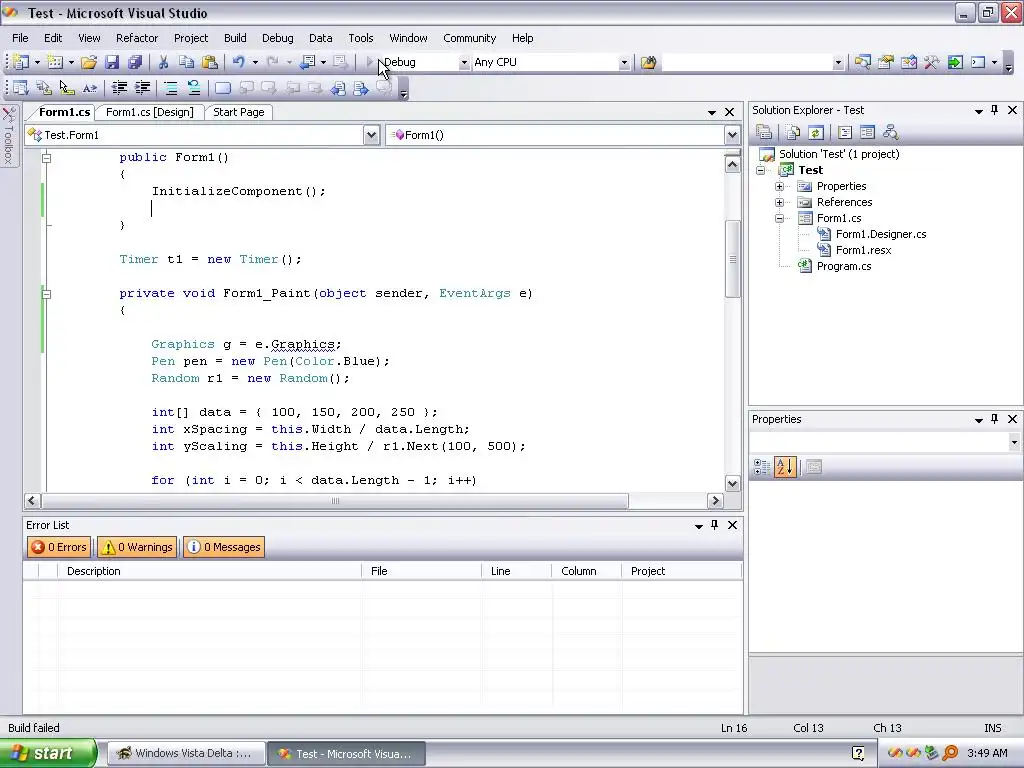Screen dimensions: 1024x768
Task: Open the Command Window toolbar icon
Action: (x=978, y=62)
